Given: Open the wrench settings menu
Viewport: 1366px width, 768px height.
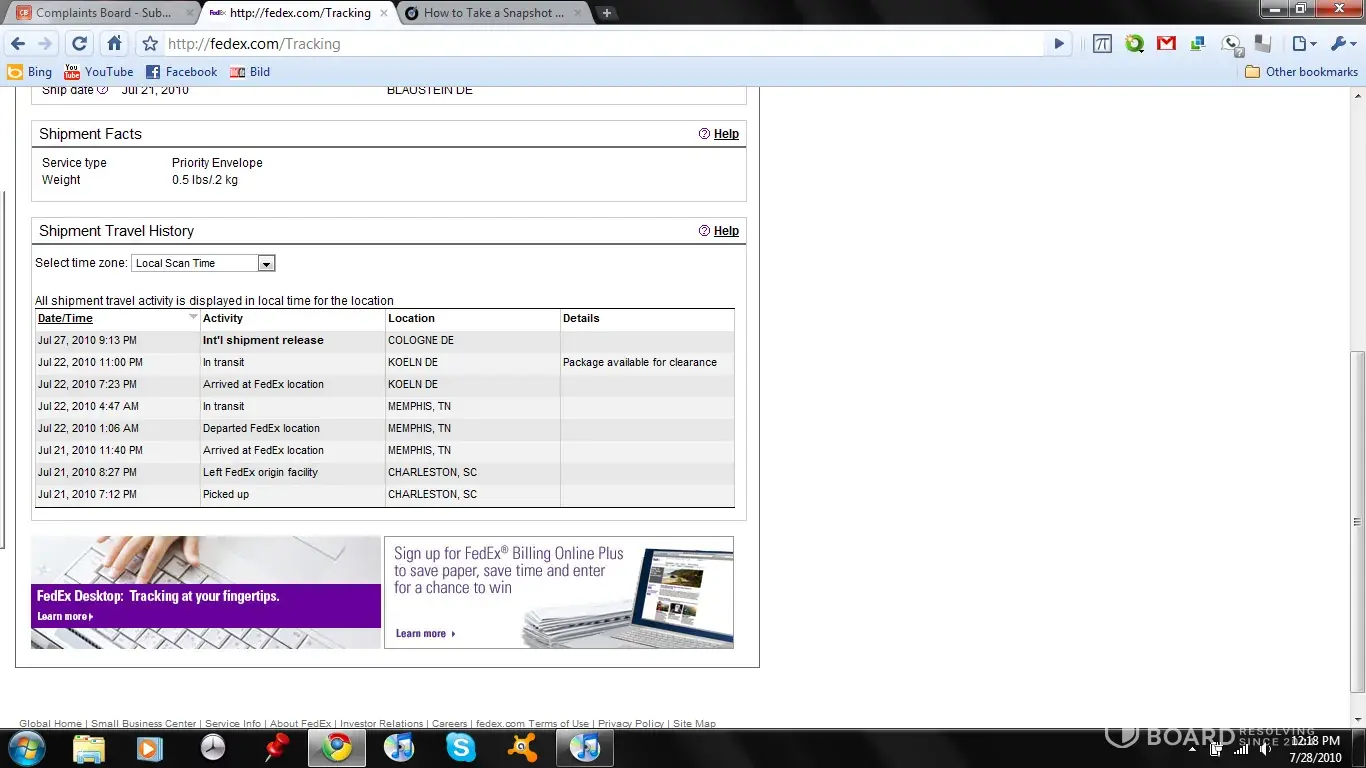Looking at the screenshot, I should pyautogui.click(x=1339, y=44).
